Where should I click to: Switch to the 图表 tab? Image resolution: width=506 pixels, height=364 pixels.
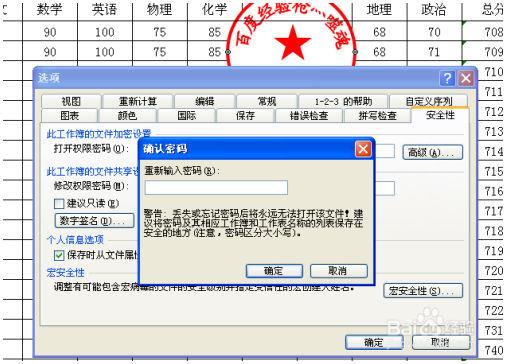click(x=69, y=116)
